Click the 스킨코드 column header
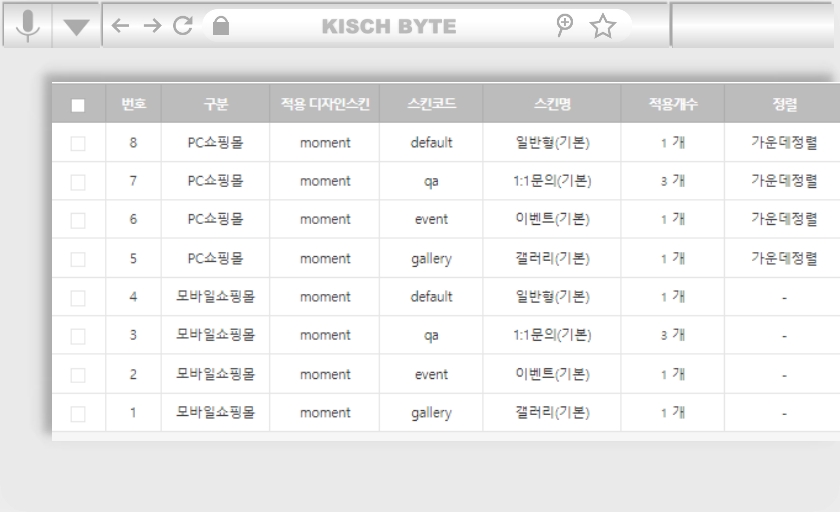 click(431, 103)
